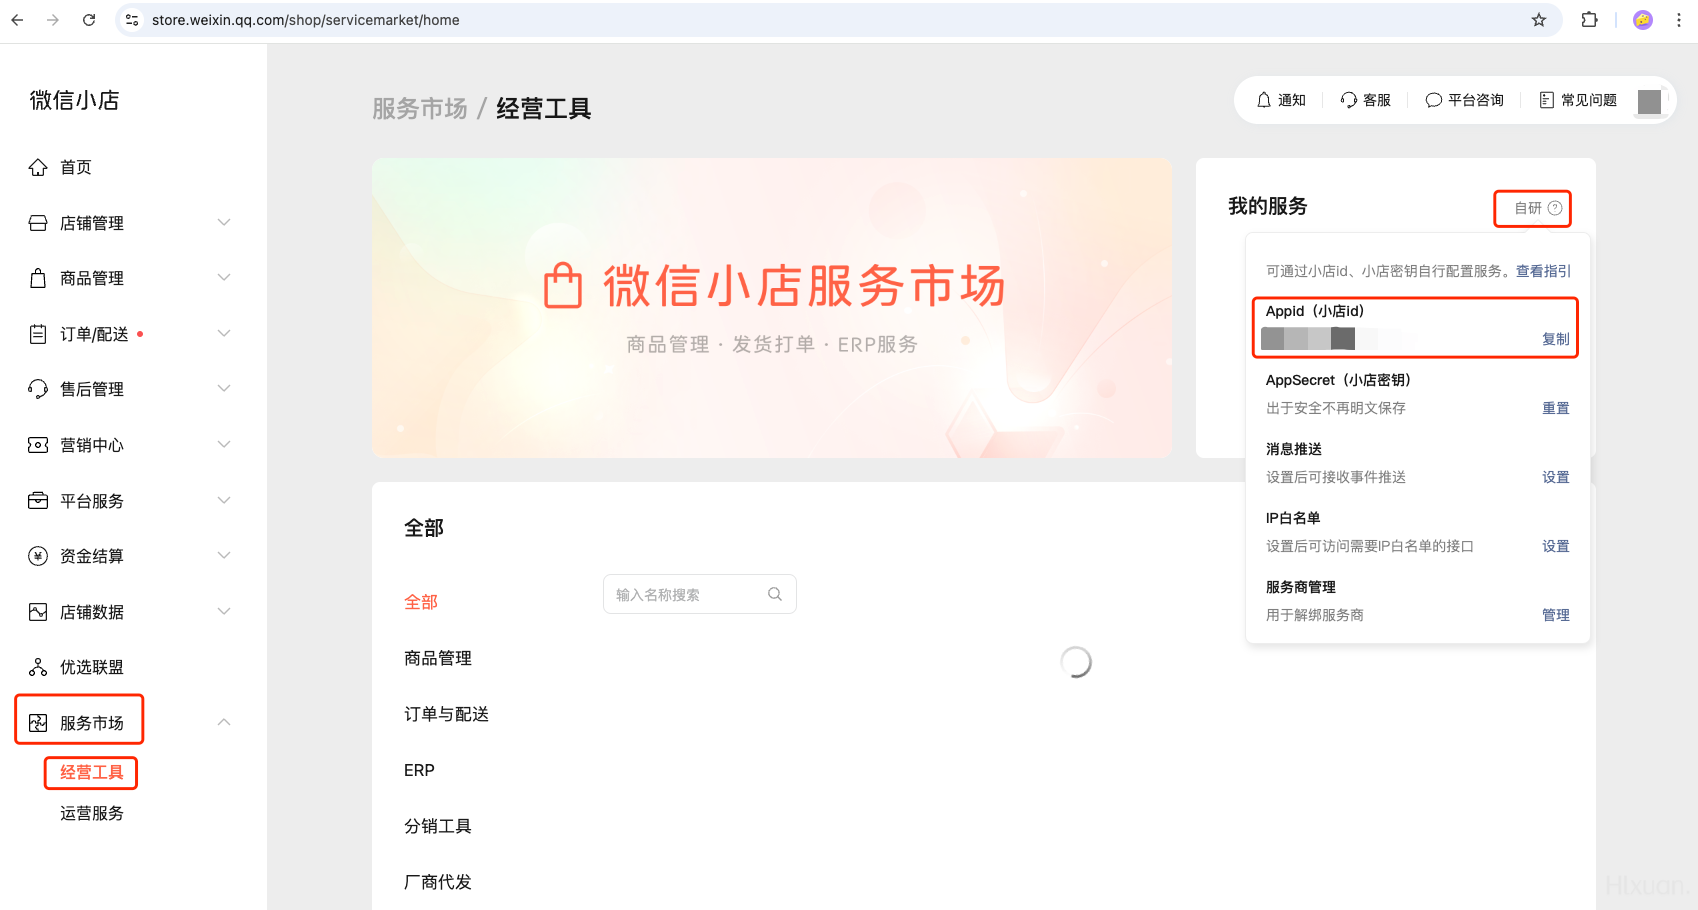
Task: Open the account avatar in the top bar
Action: 1650,101
